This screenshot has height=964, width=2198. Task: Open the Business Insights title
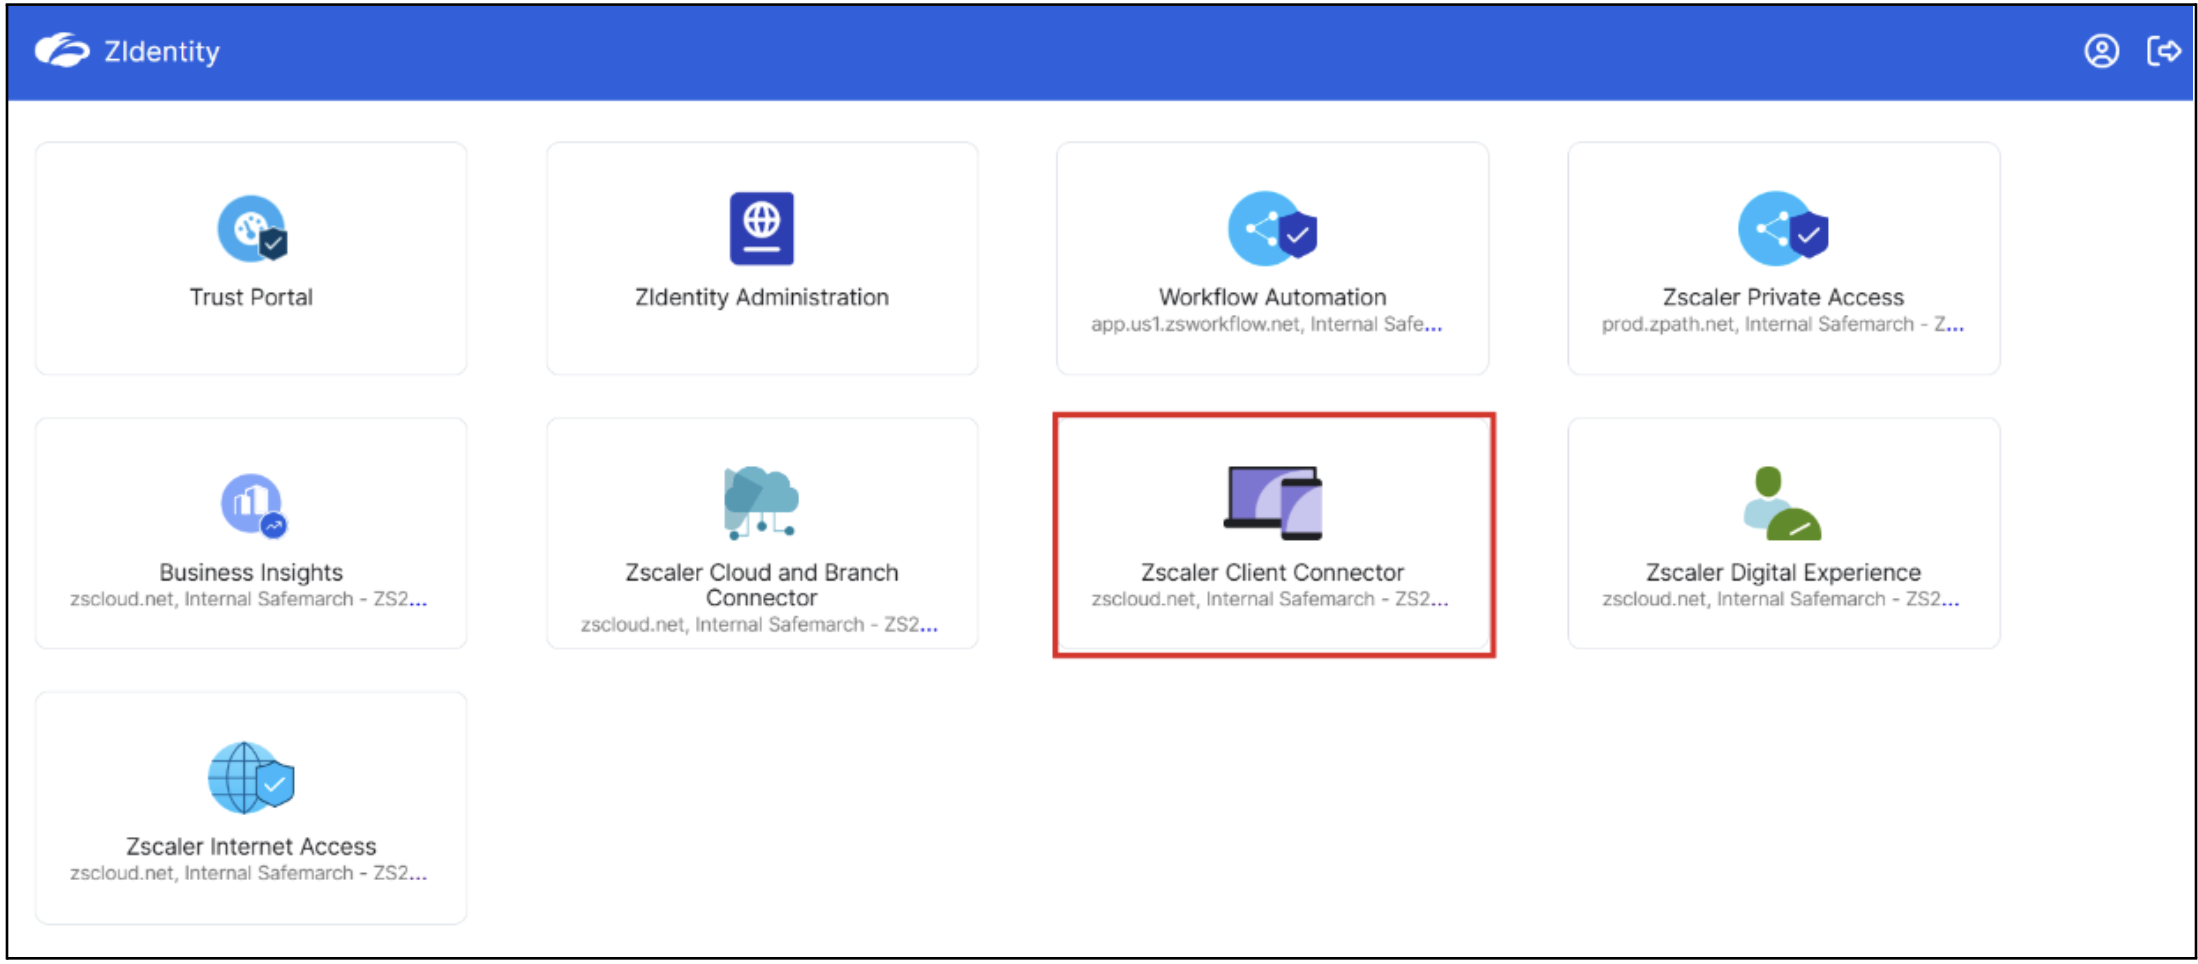coord(251,572)
